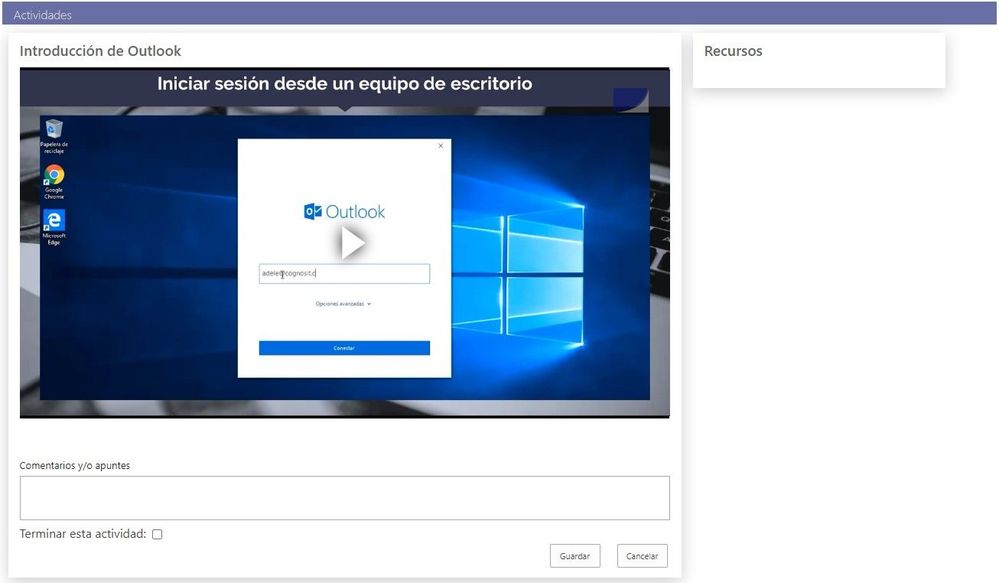Click the 'Introducción de Outlook' title
999x583 pixels.
pyautogui.click(x=100, y=51)
